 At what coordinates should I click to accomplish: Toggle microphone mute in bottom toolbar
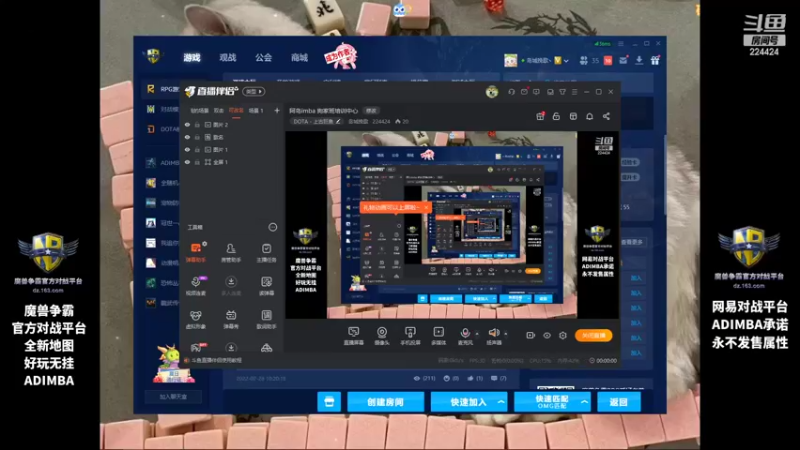465,333
